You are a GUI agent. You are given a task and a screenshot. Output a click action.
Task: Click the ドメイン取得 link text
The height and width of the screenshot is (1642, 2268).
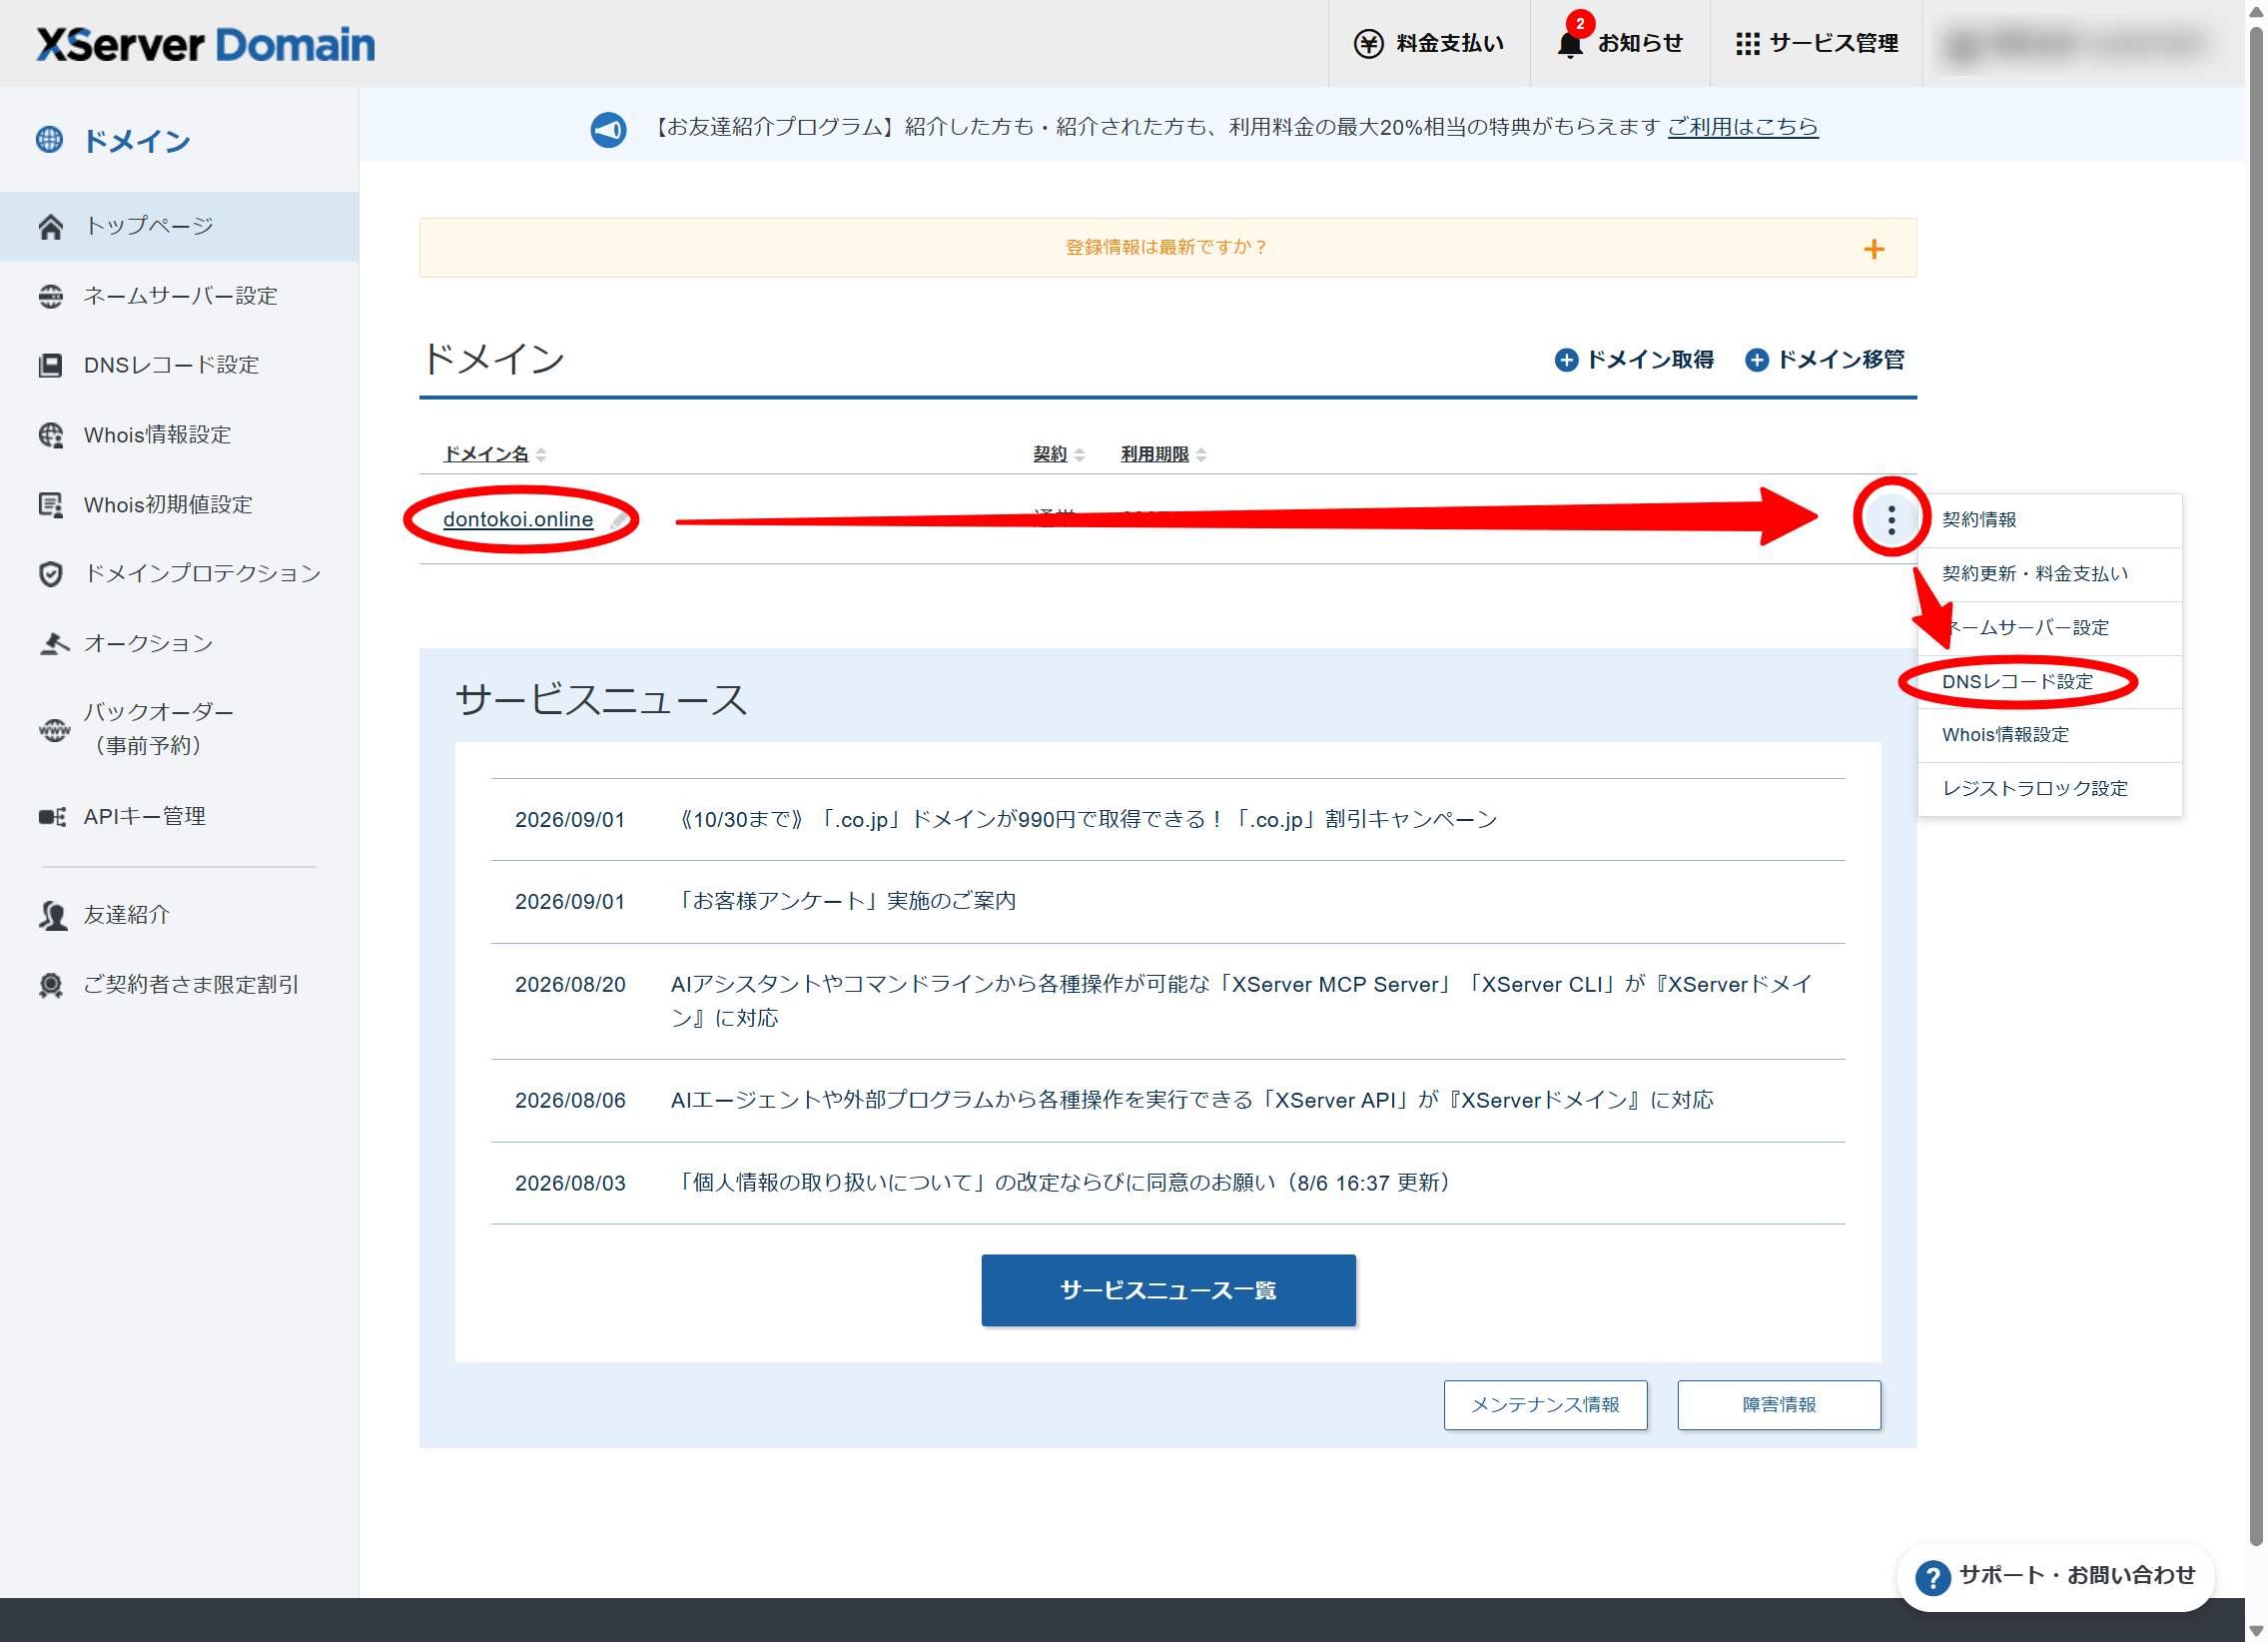(x=1650, y=360)
